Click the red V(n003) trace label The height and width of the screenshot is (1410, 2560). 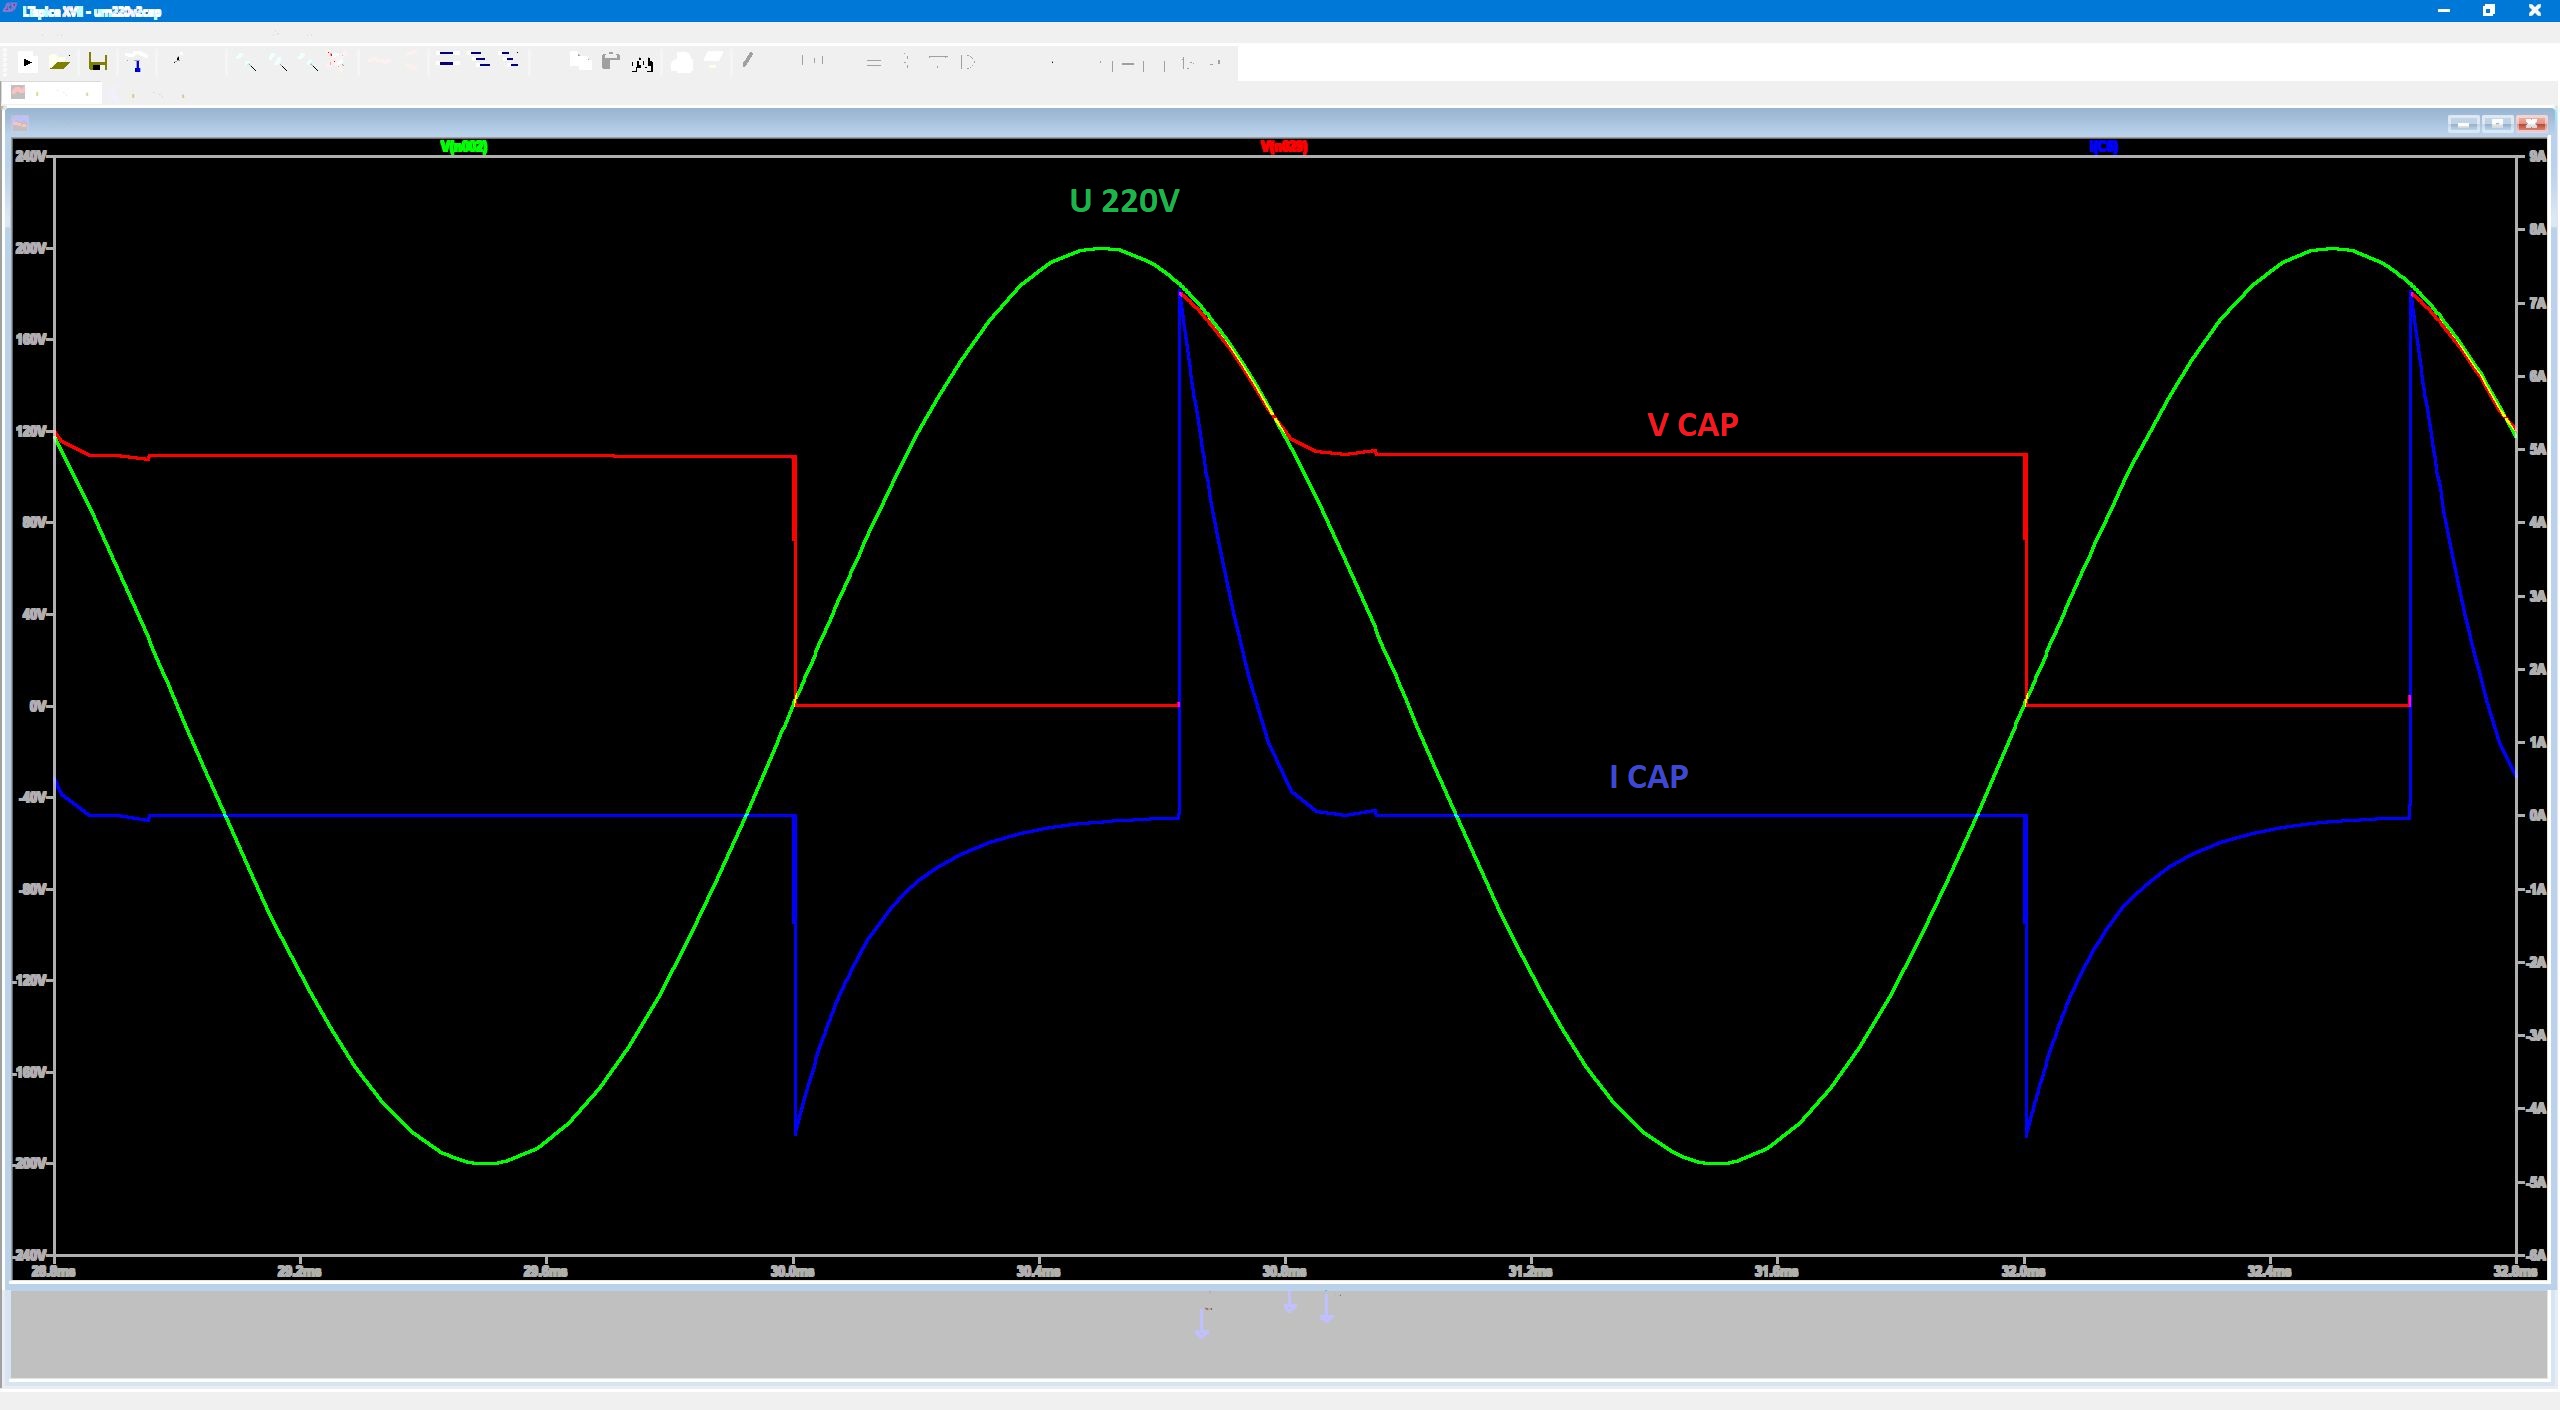click(1284, 147)
